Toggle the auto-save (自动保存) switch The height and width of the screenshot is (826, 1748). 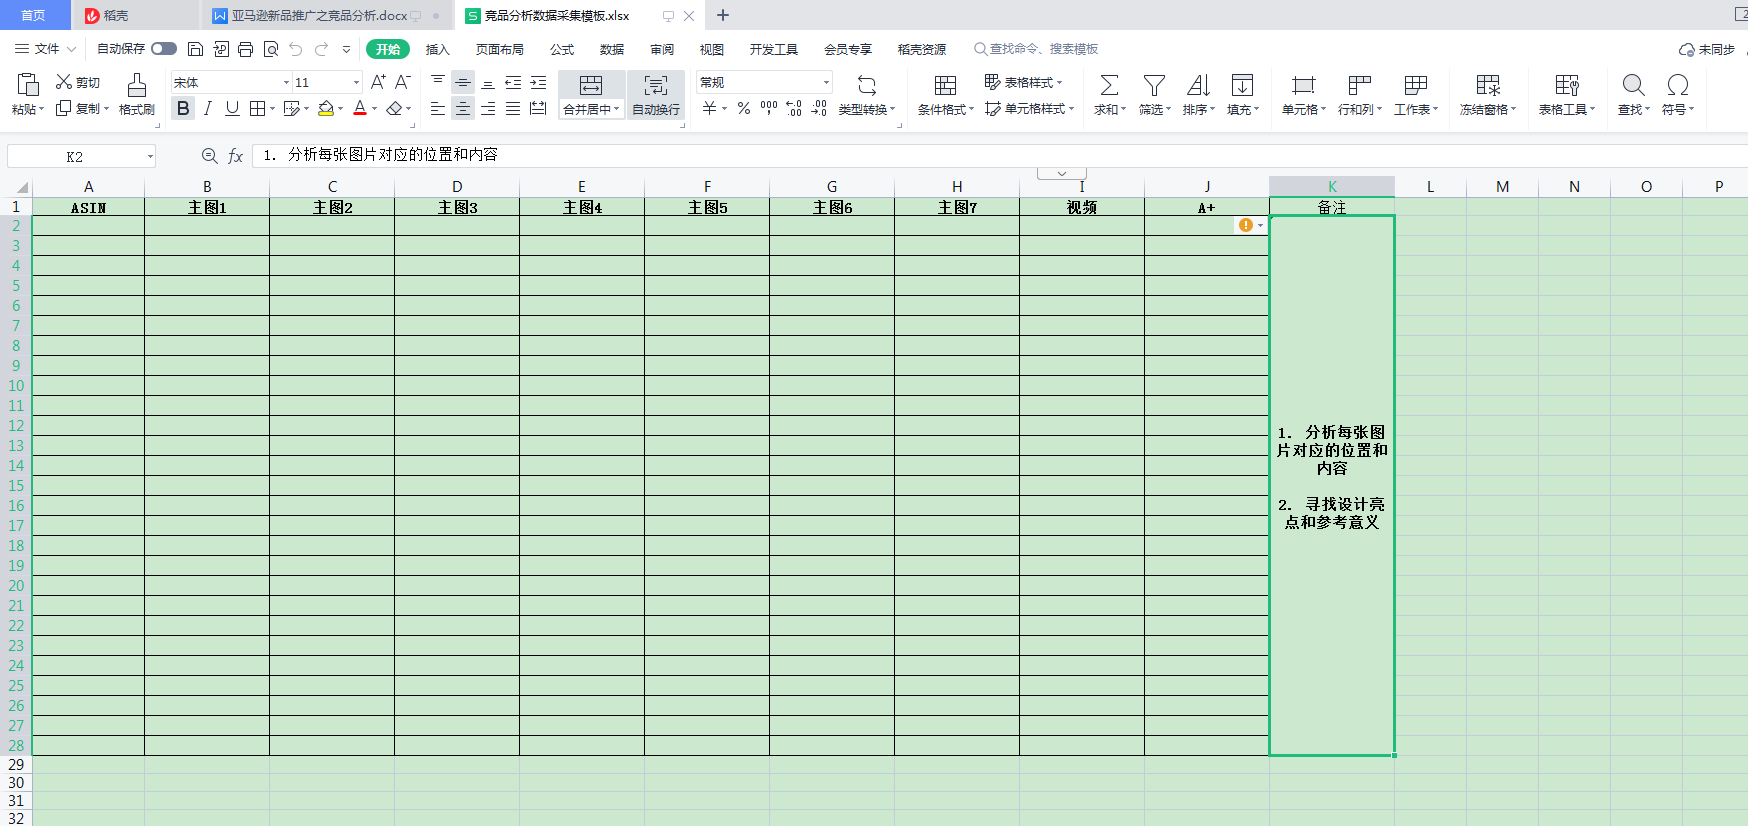164,49
